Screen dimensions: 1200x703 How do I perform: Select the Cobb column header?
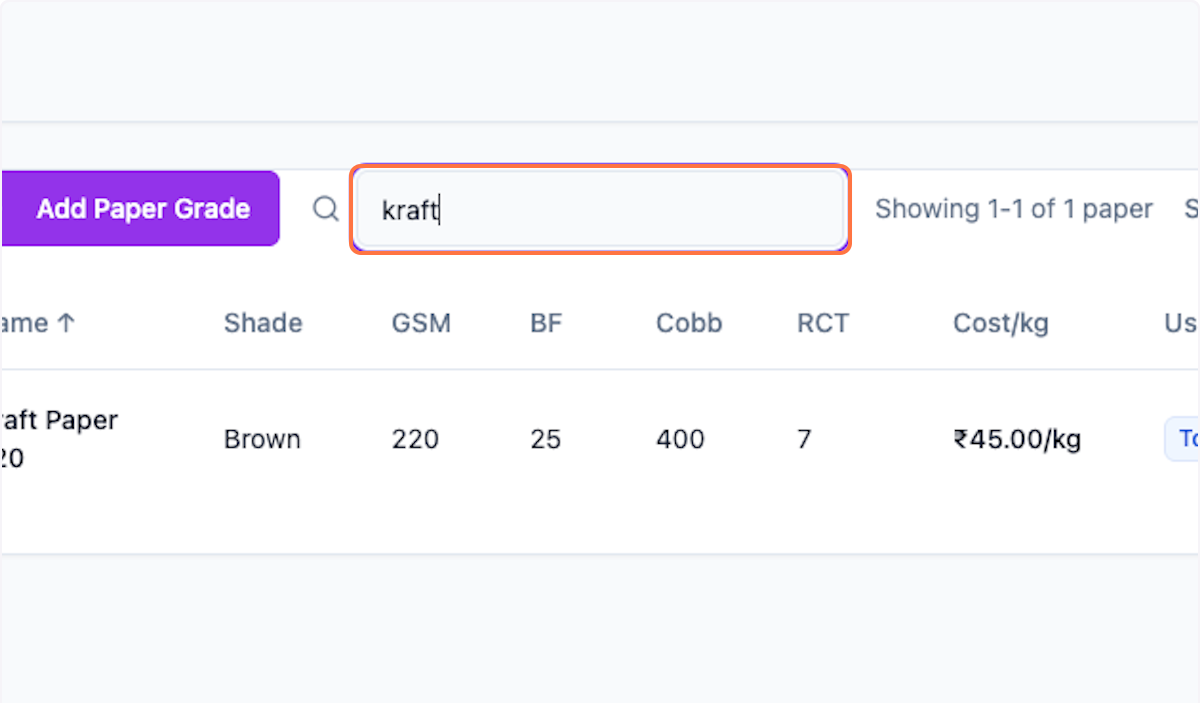coord(689,323)
